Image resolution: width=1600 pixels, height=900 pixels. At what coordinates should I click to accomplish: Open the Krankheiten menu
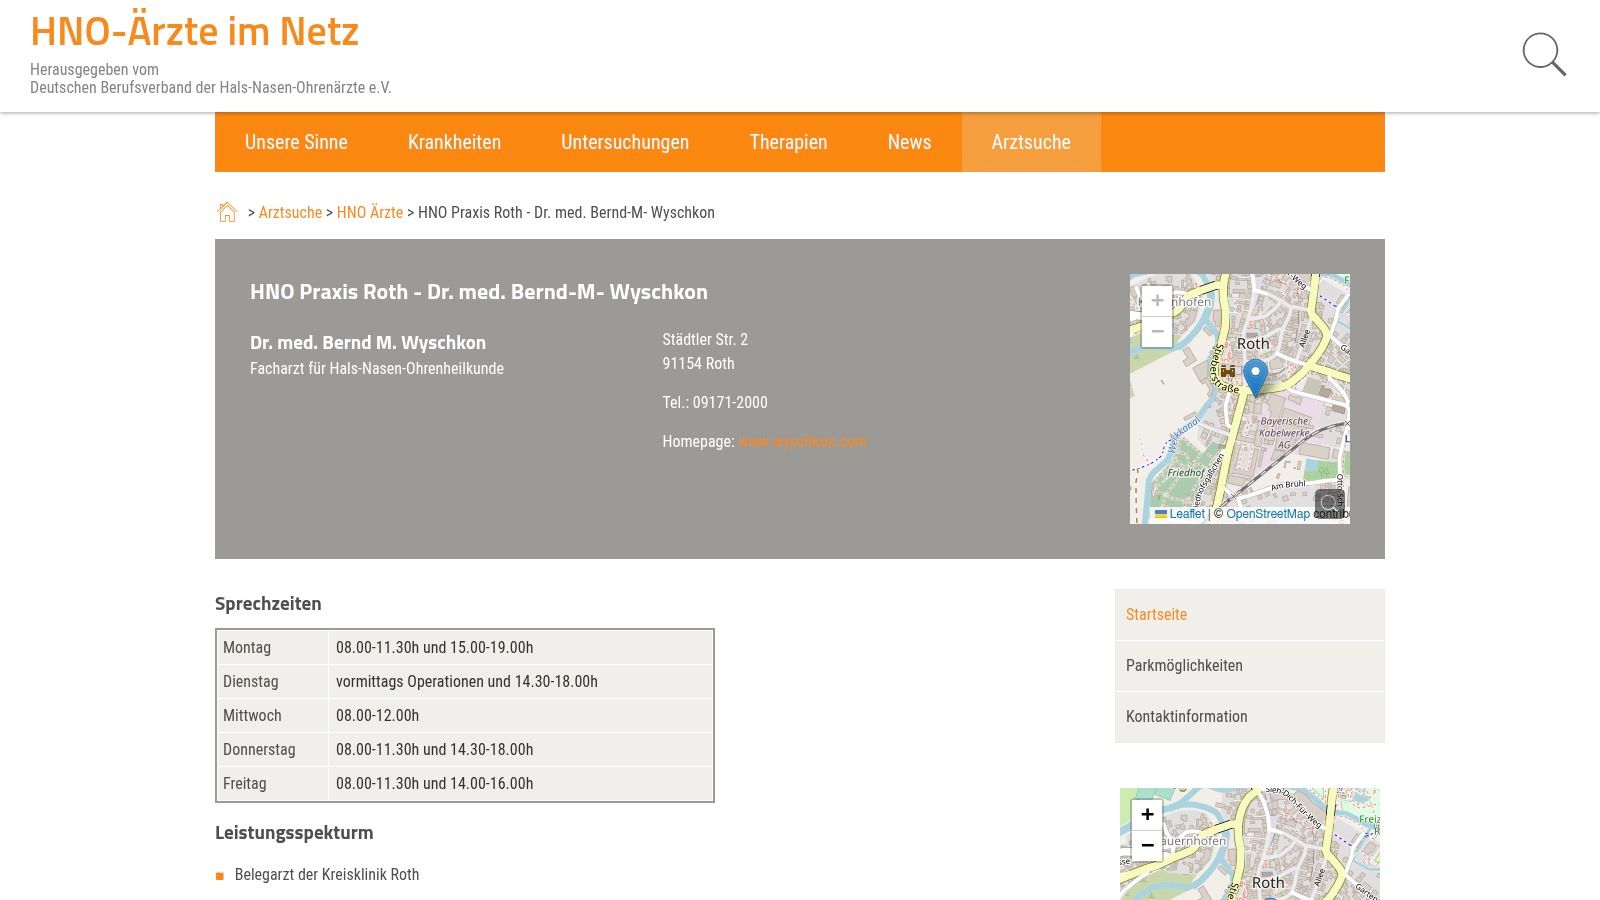click(454, 142)
